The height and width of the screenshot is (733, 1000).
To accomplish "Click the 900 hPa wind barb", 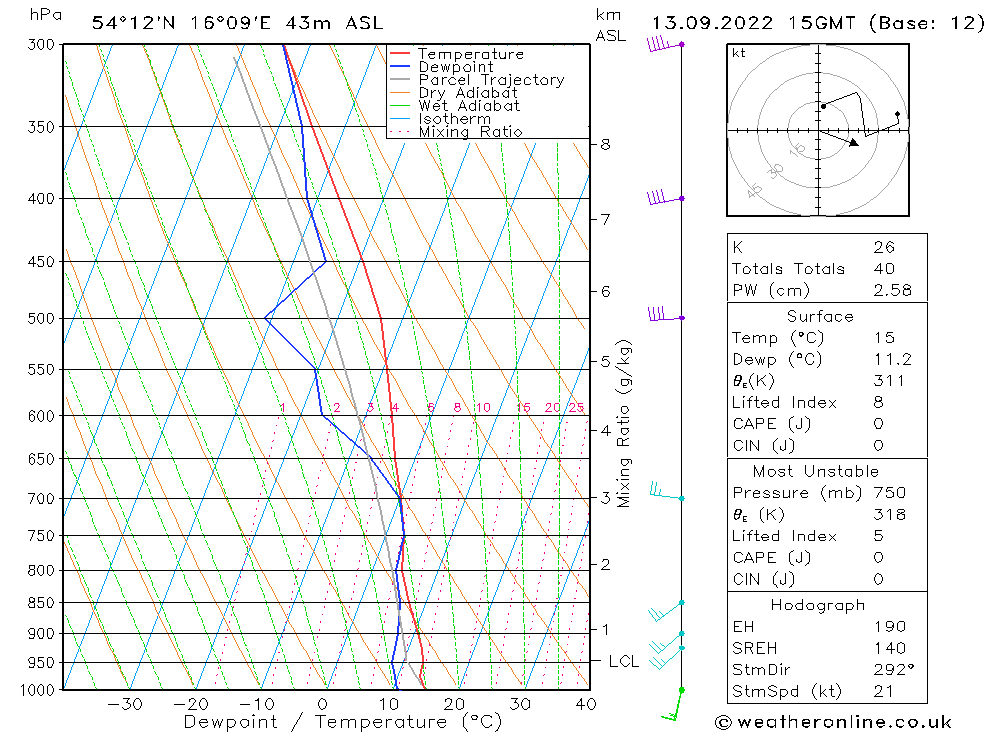I will 666,640.
